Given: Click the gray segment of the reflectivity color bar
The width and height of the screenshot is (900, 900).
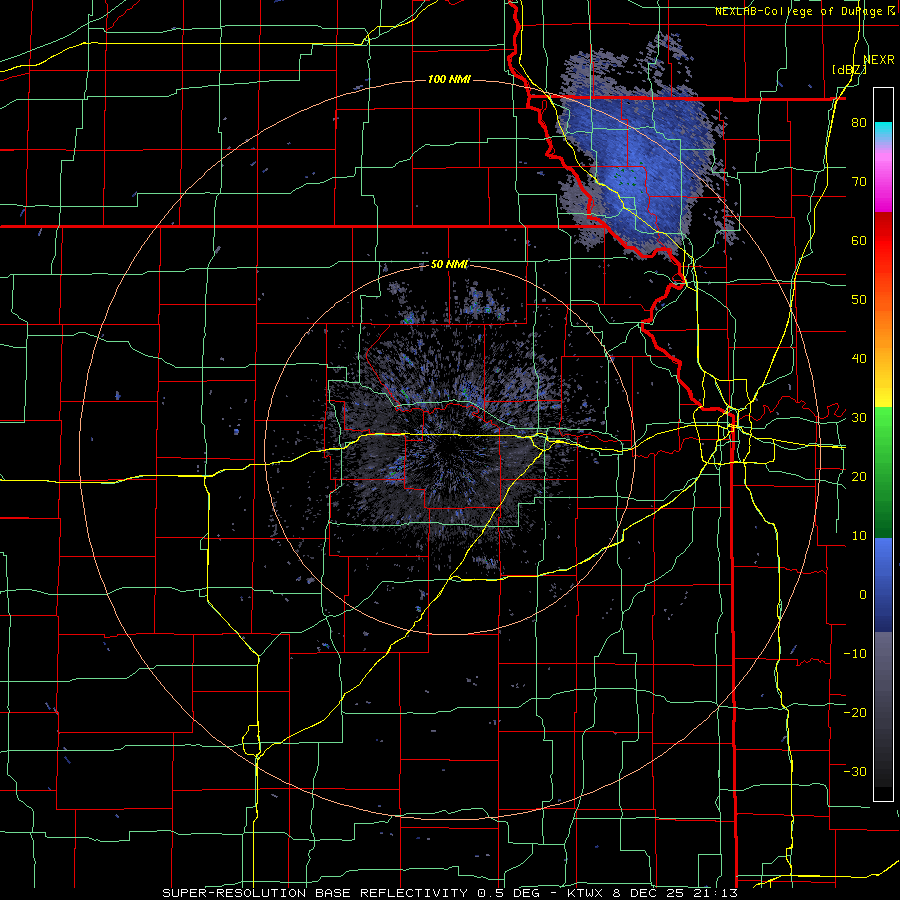Looking at the screenshot, I should tap(883, 709).
